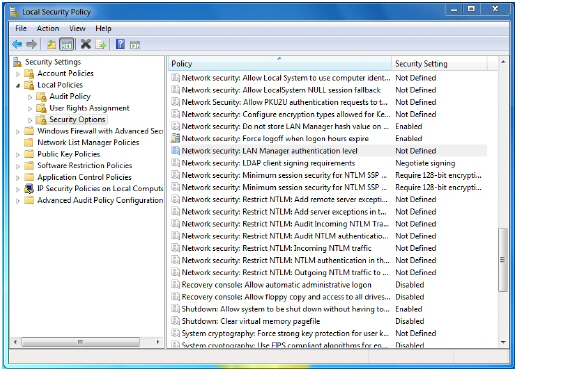Open the Help menu
576x380 pixels.
tap(103, 28)
